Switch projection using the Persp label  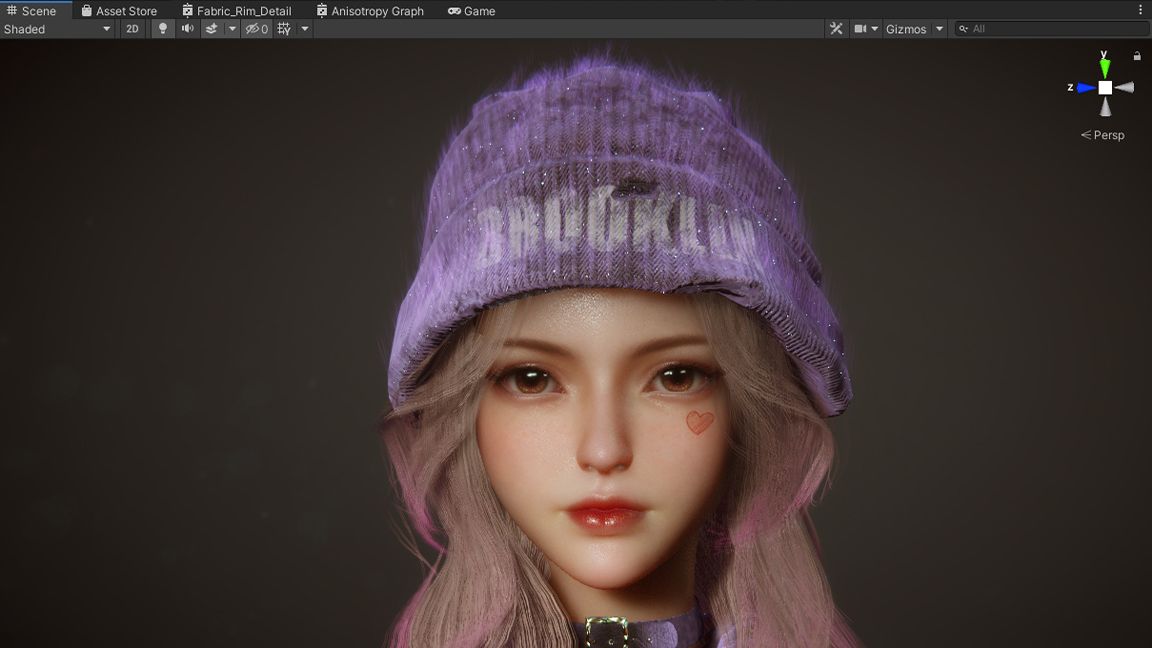(1109, 134)
